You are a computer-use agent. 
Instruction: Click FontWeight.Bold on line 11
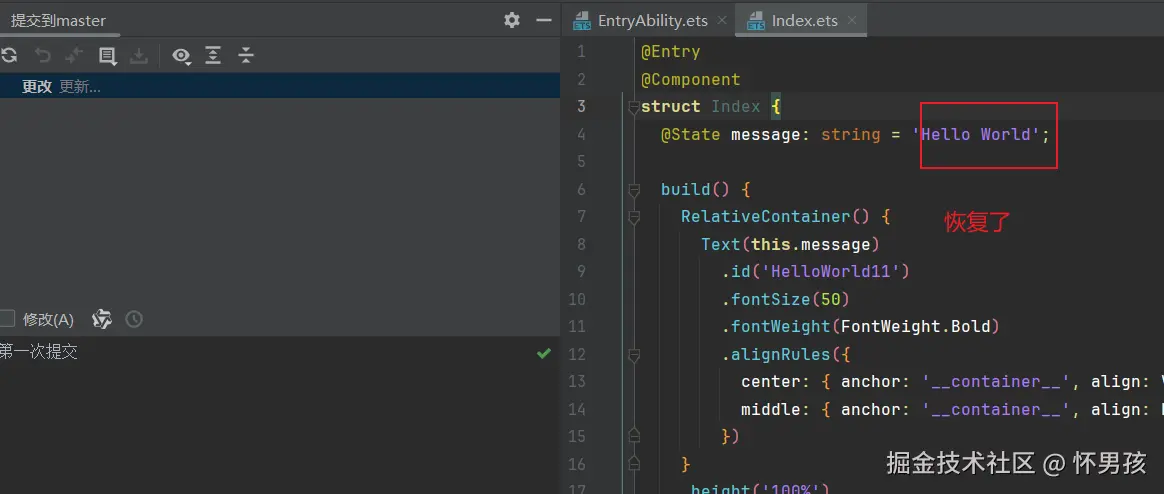[915, 327]
